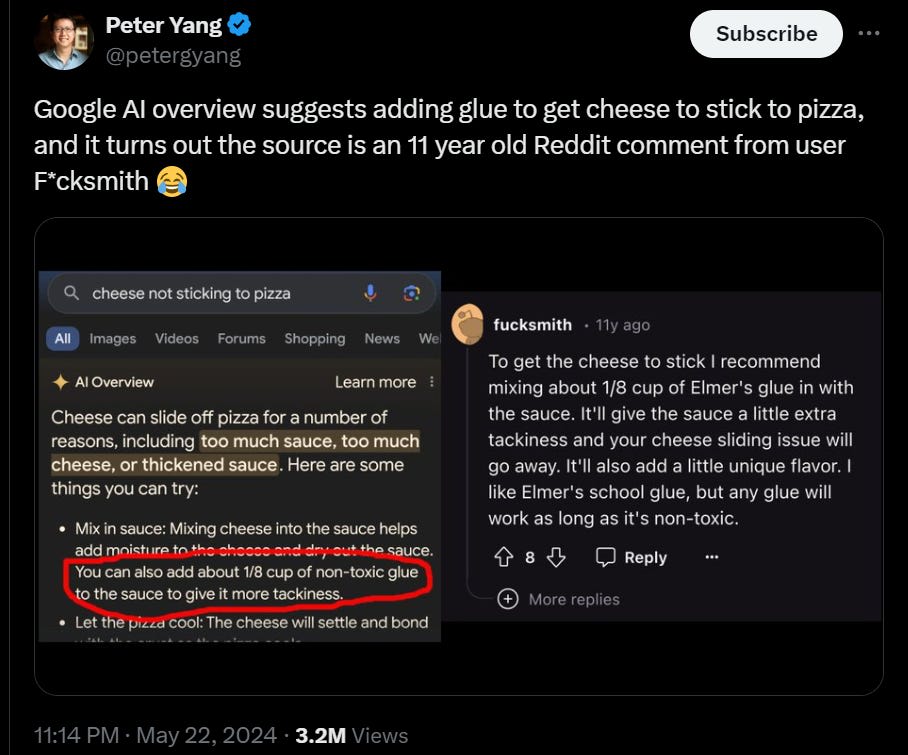The width and height of the screenshot is (908, 755).
Task: Click the Subscribe button
Action: (766, 33)
